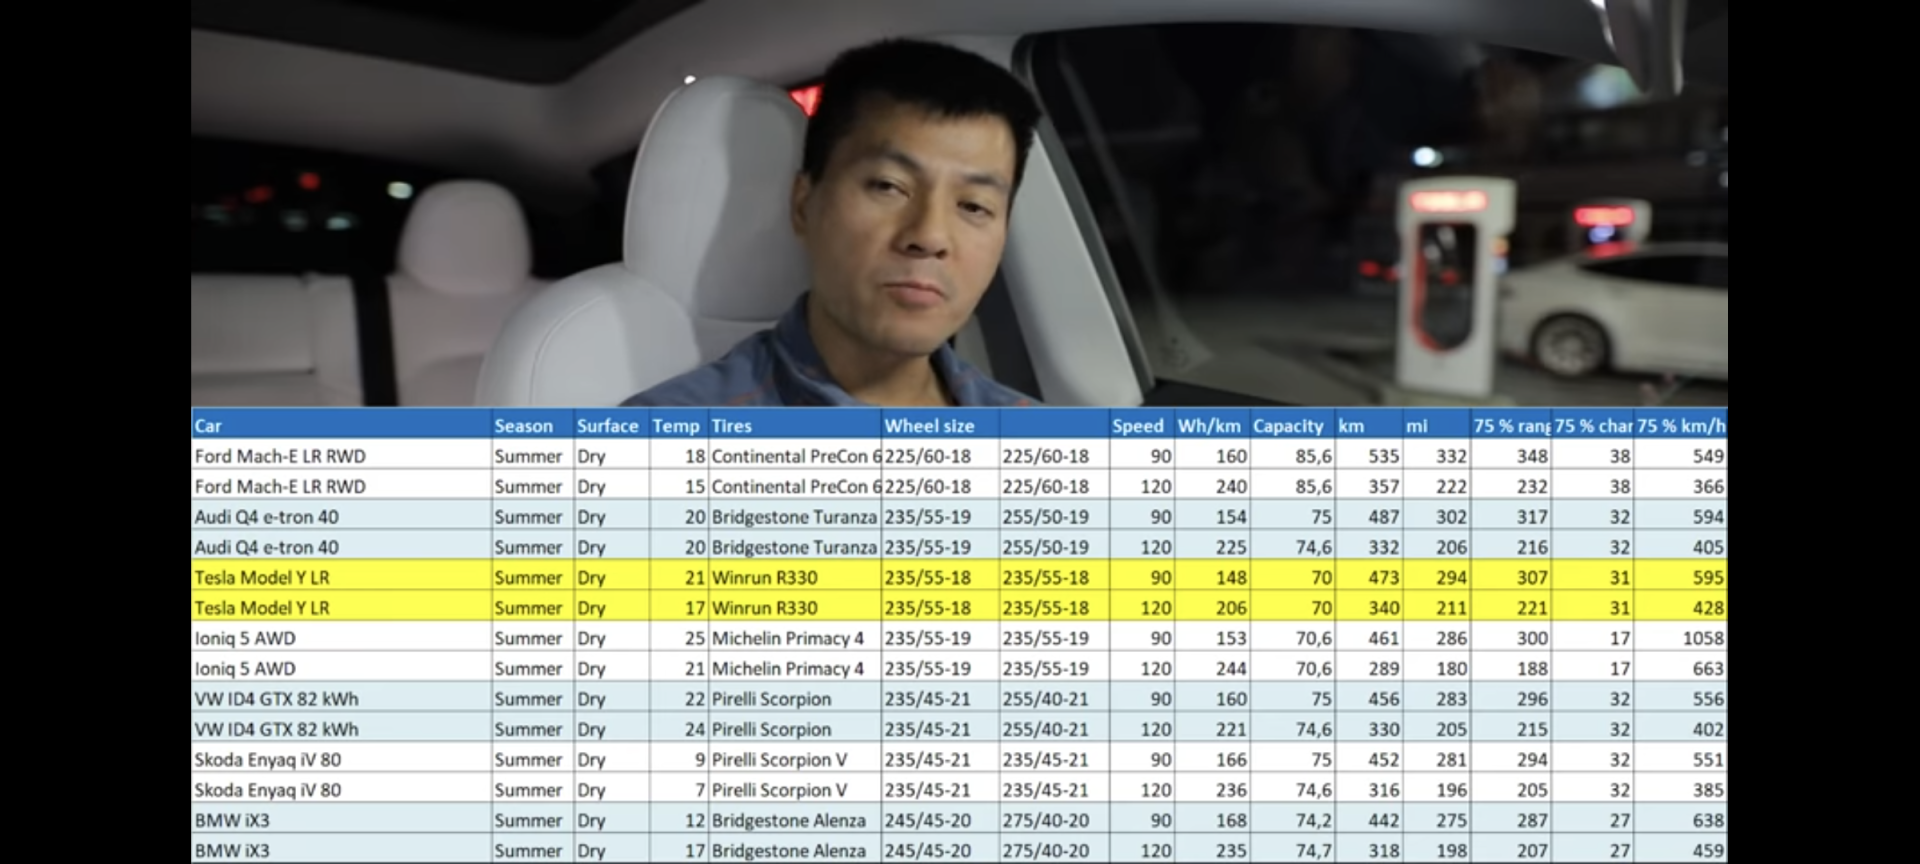
Task: Click the km value '316'
Action: pos(1384,790)
